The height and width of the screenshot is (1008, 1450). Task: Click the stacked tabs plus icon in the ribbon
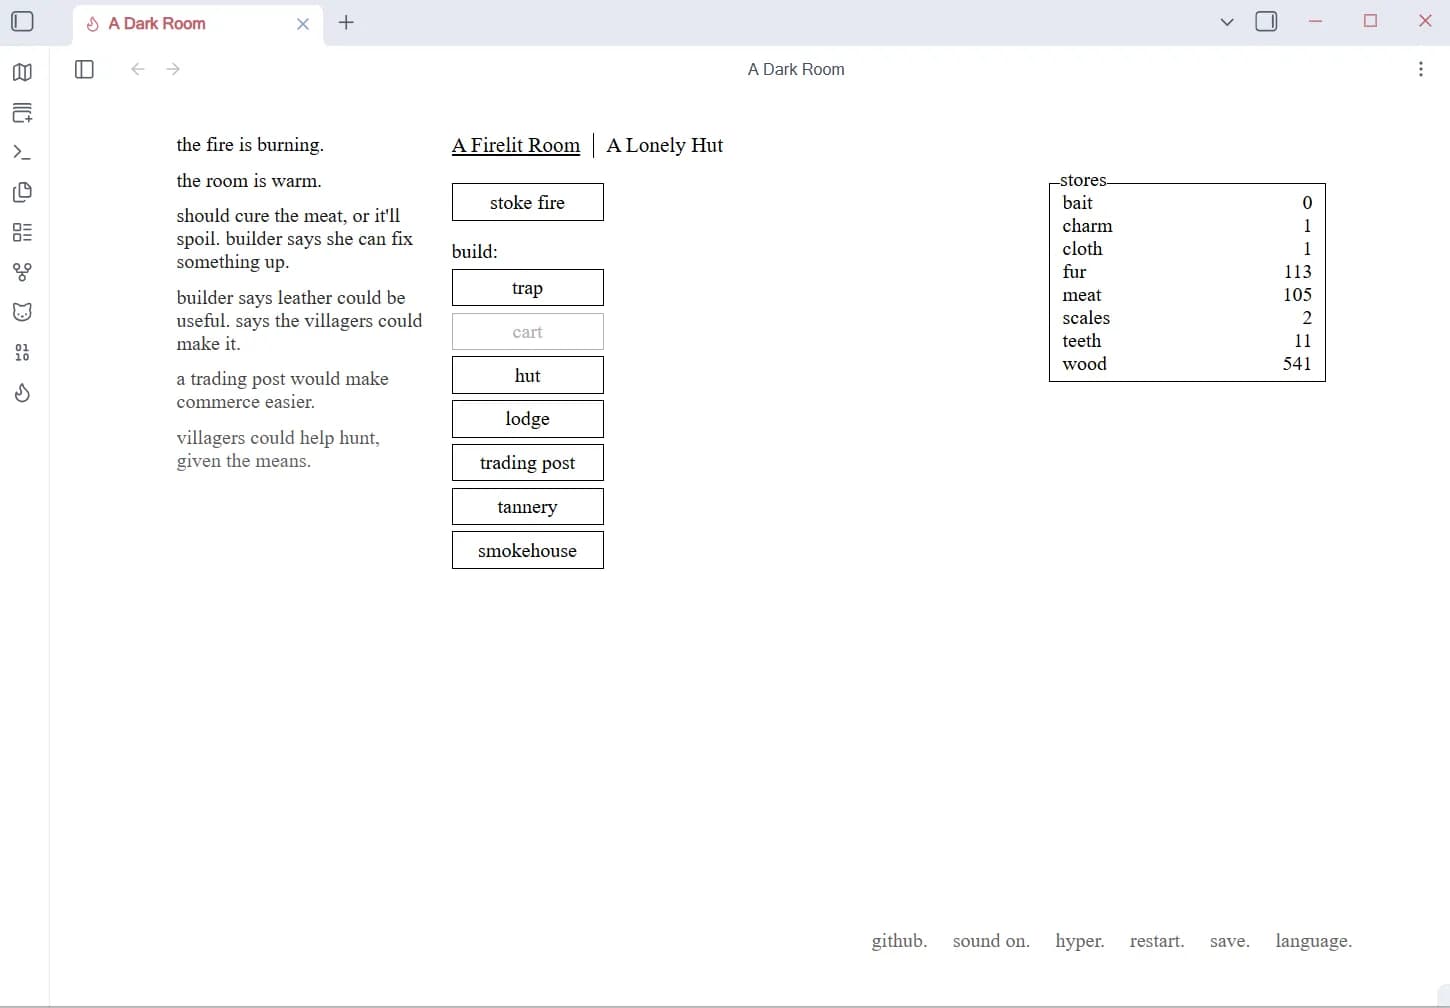[22, 112]
